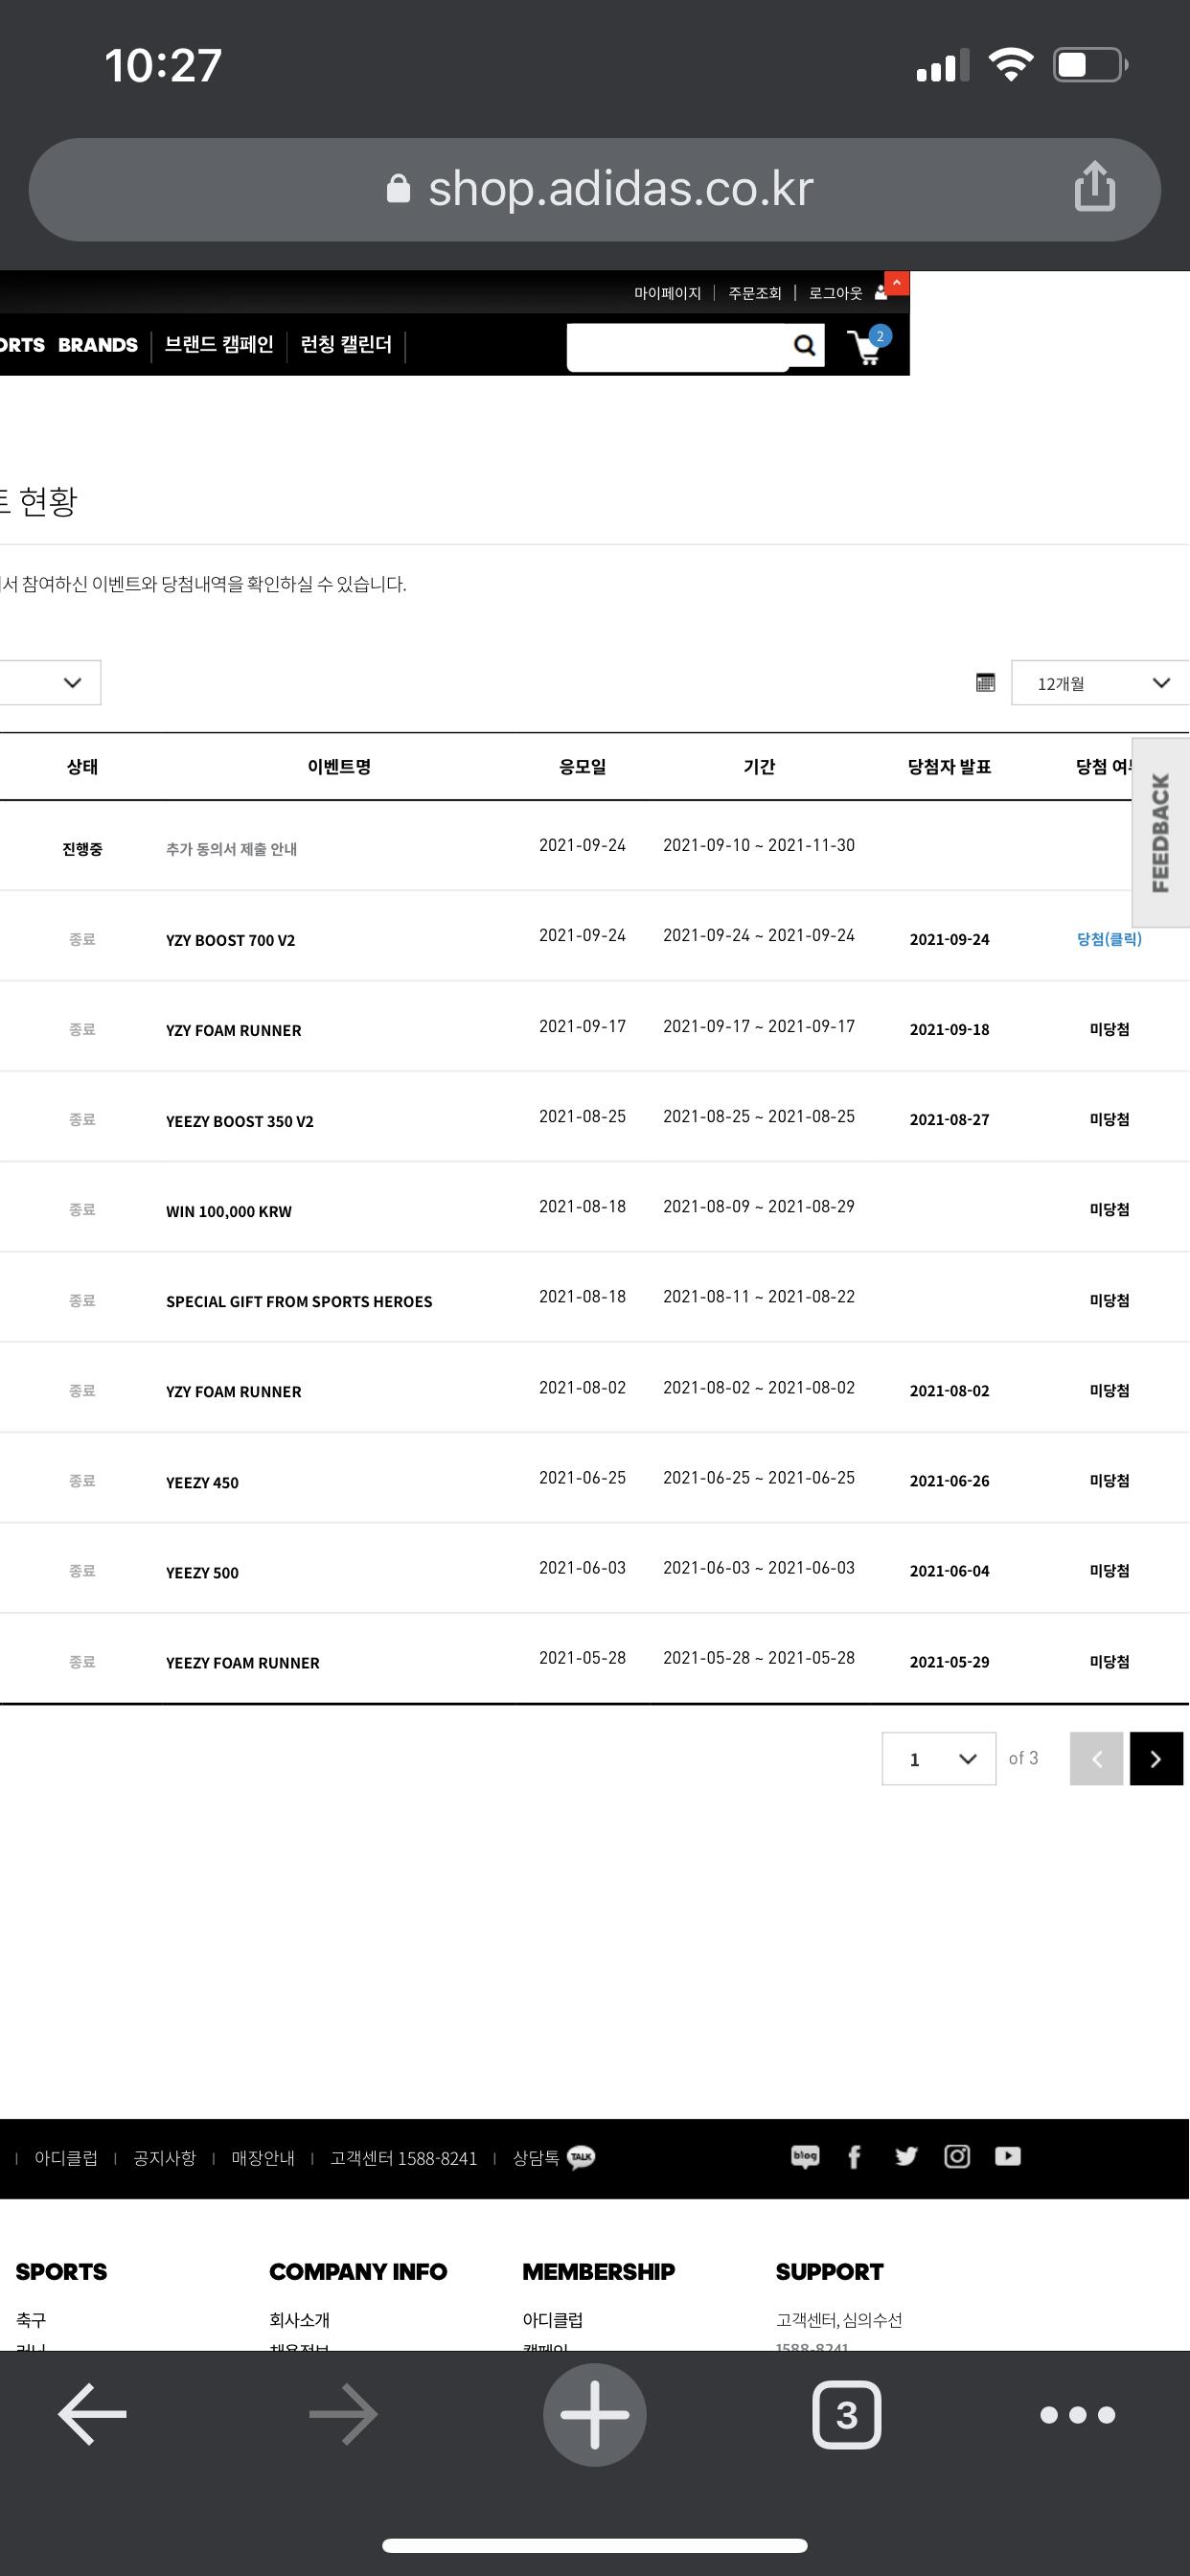The width and height of the screenshot is (1190, 2576).
Task: Open the 런칭 캘린더 menu item
Action: point(346,345)
